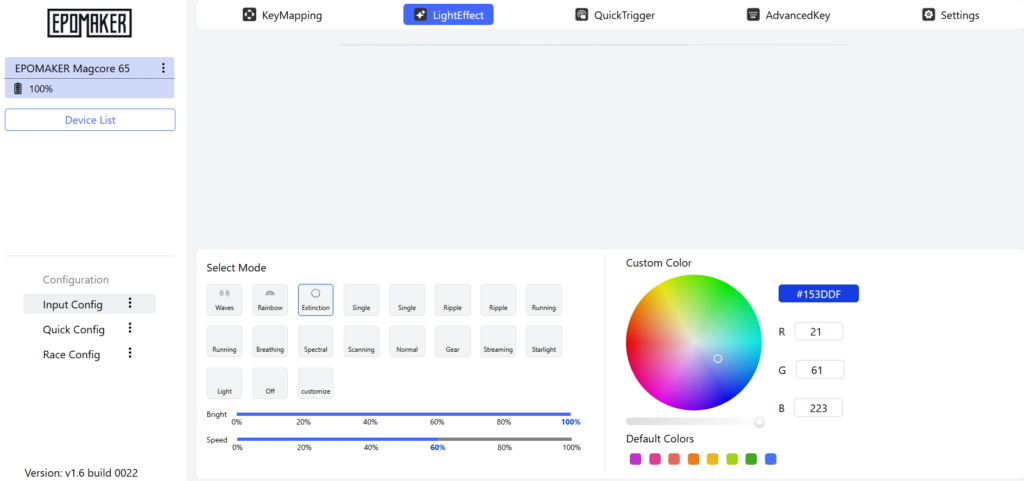The image size is (1024, 481).
Task: Select the Extinction mode tile
Action: tap(315, 300)
